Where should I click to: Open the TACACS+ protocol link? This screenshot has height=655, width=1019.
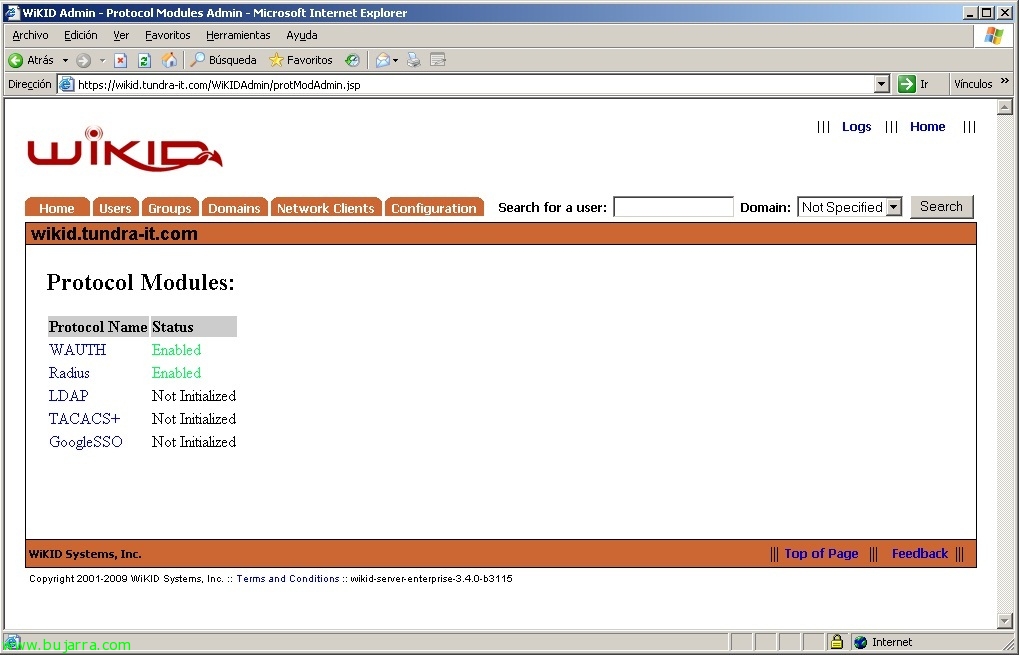(84, 418)
